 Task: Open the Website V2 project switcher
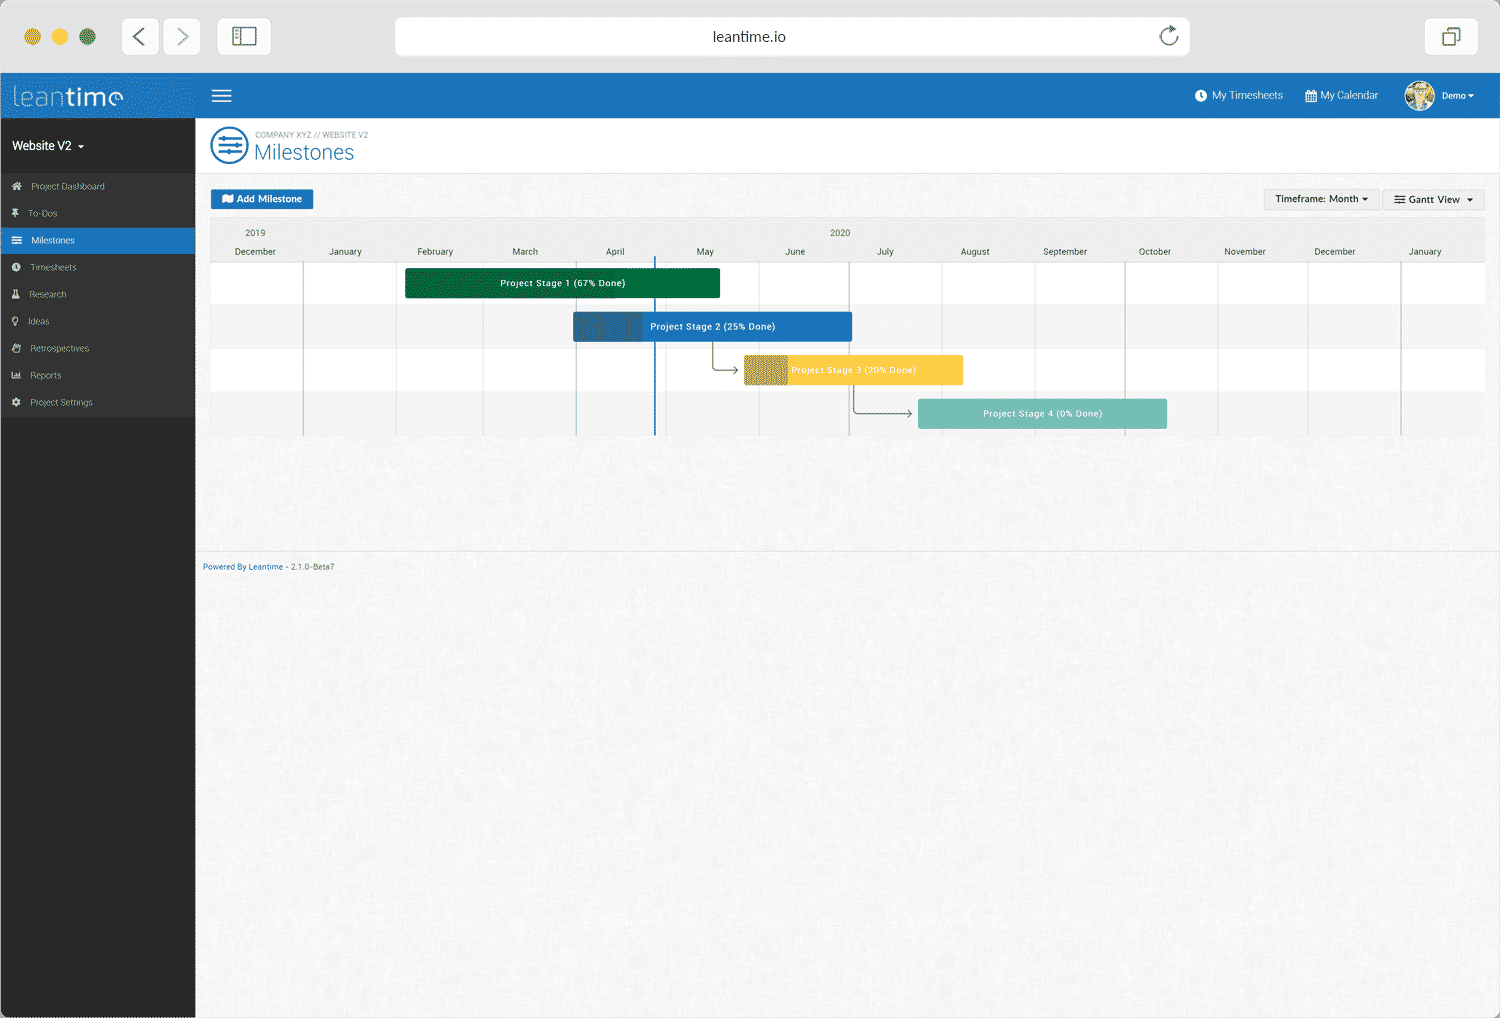(48, 145)
